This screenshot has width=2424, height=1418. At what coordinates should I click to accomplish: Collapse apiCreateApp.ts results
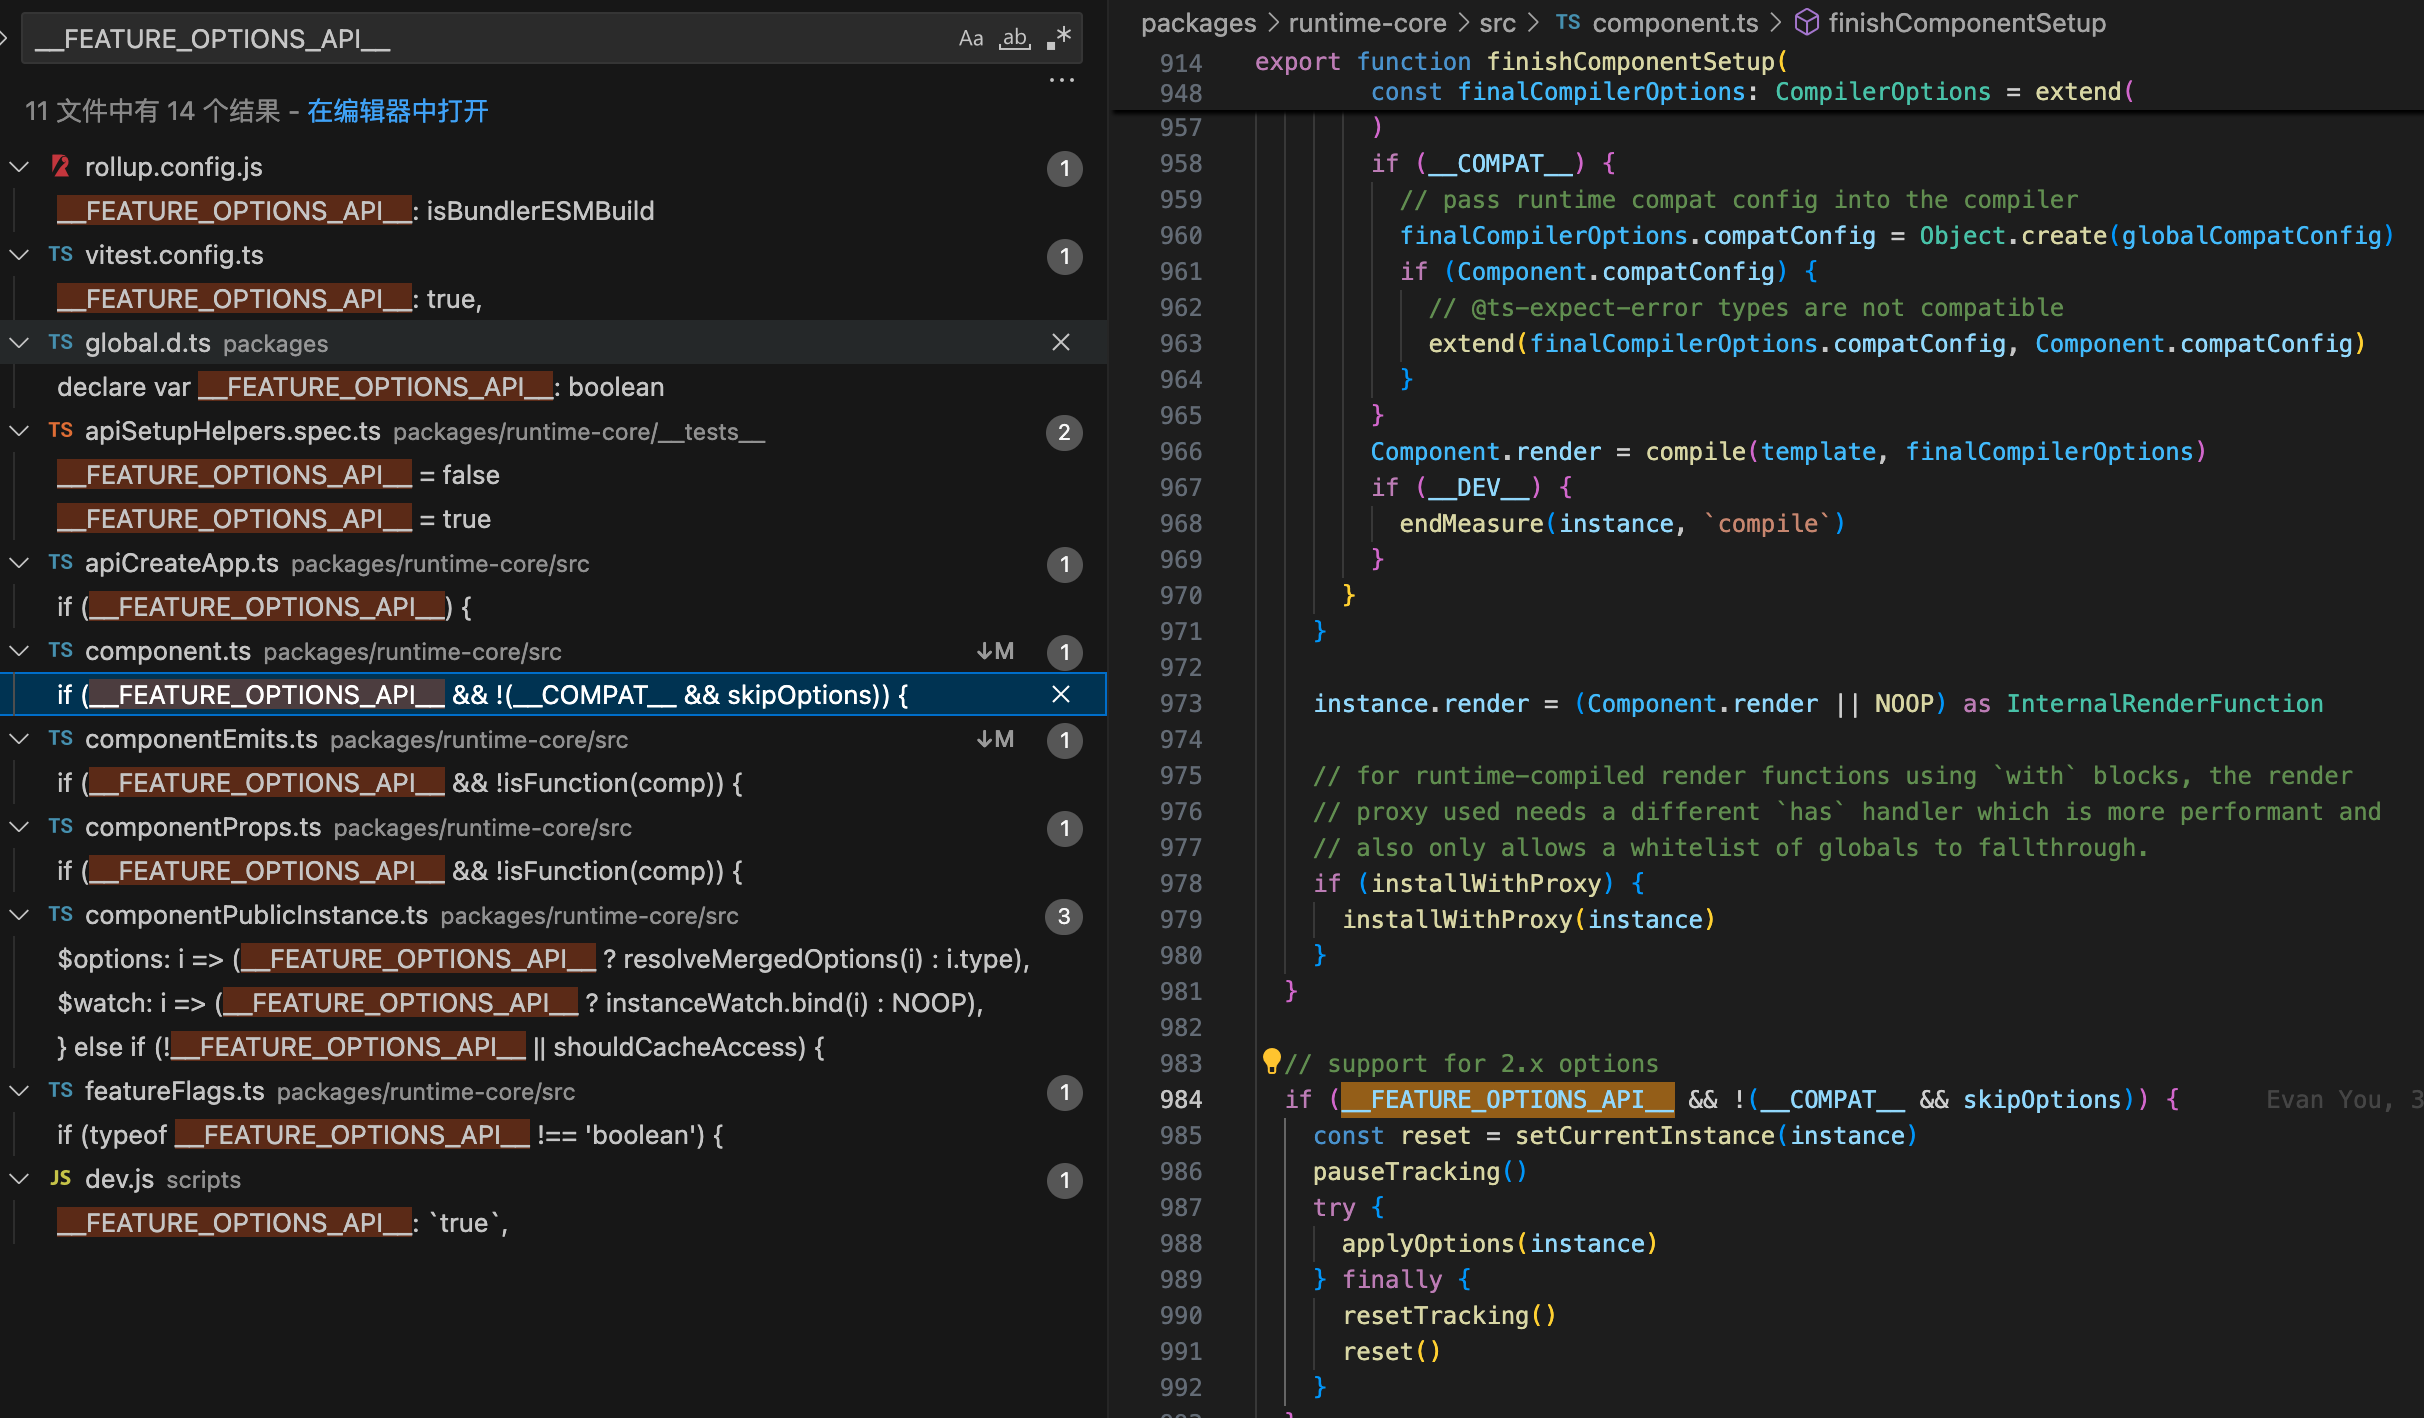[19, 563]
